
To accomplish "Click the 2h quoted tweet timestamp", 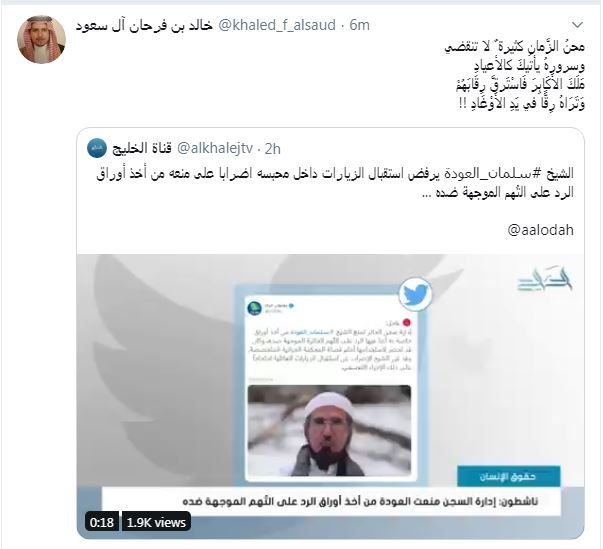I will 273,149.
